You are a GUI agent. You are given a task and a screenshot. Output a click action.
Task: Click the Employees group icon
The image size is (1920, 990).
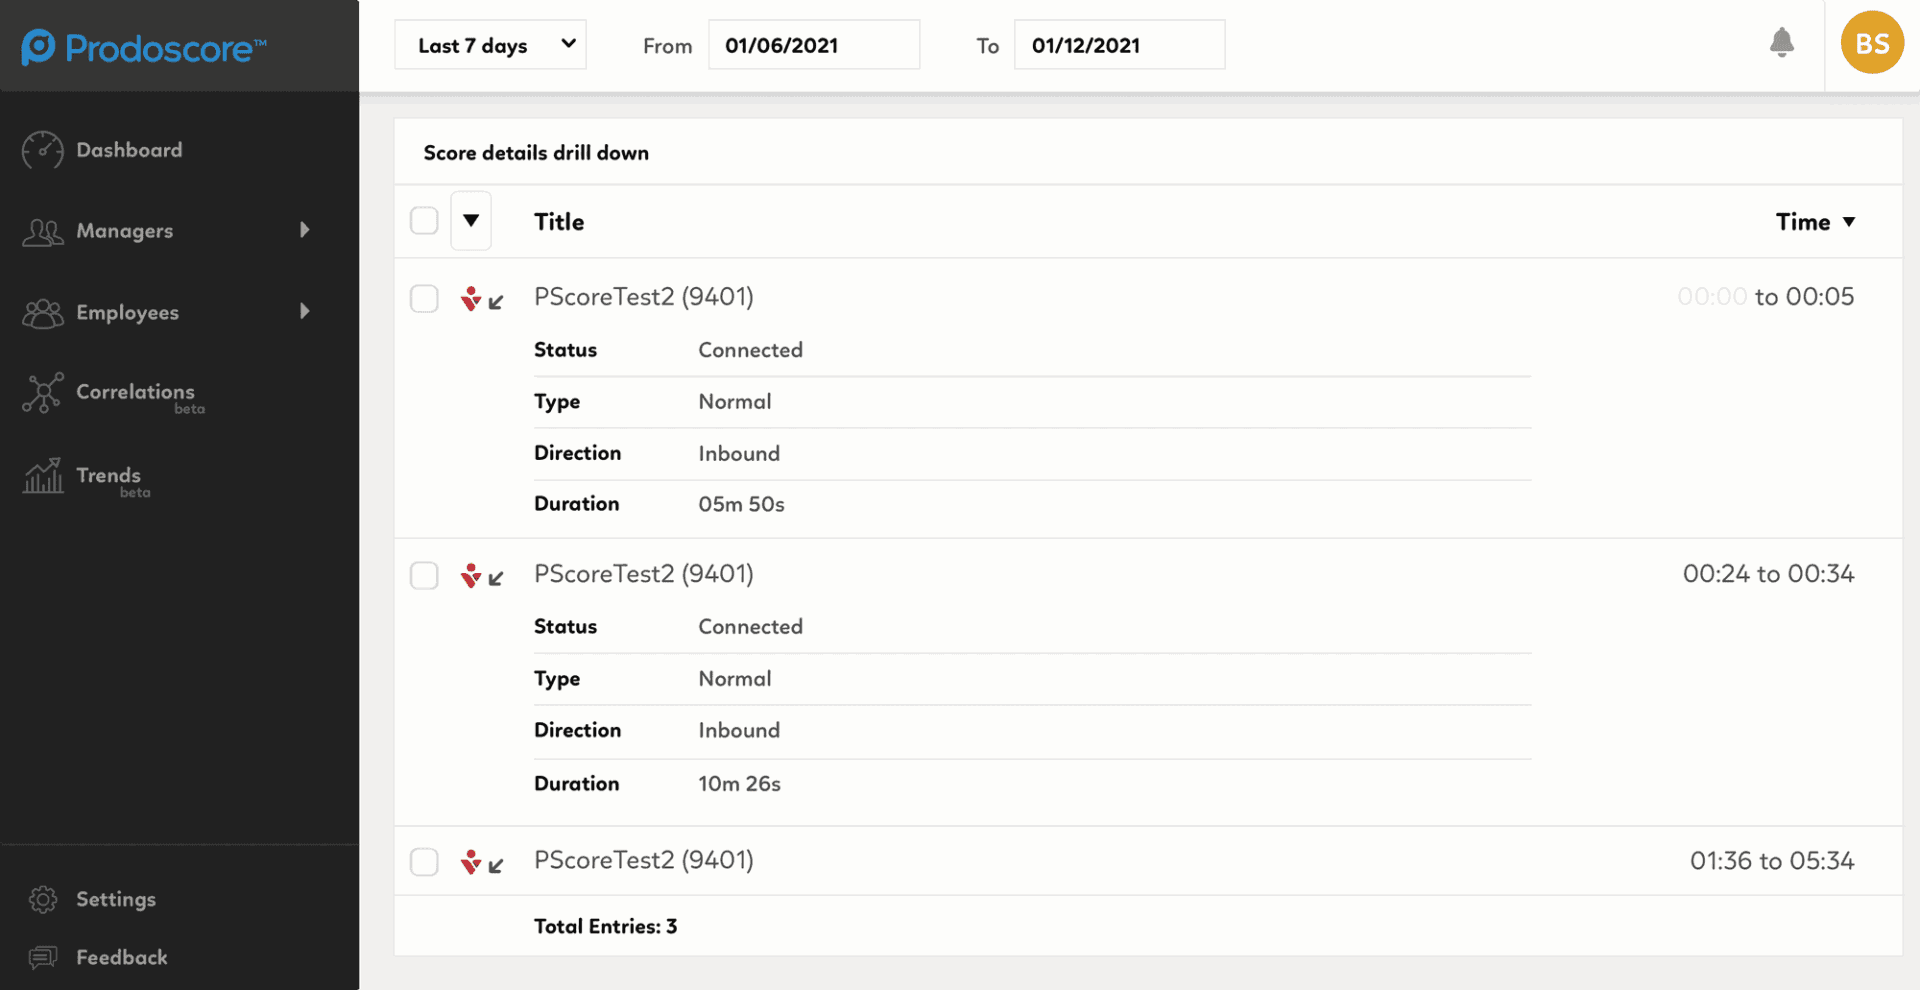coord(43,313)
